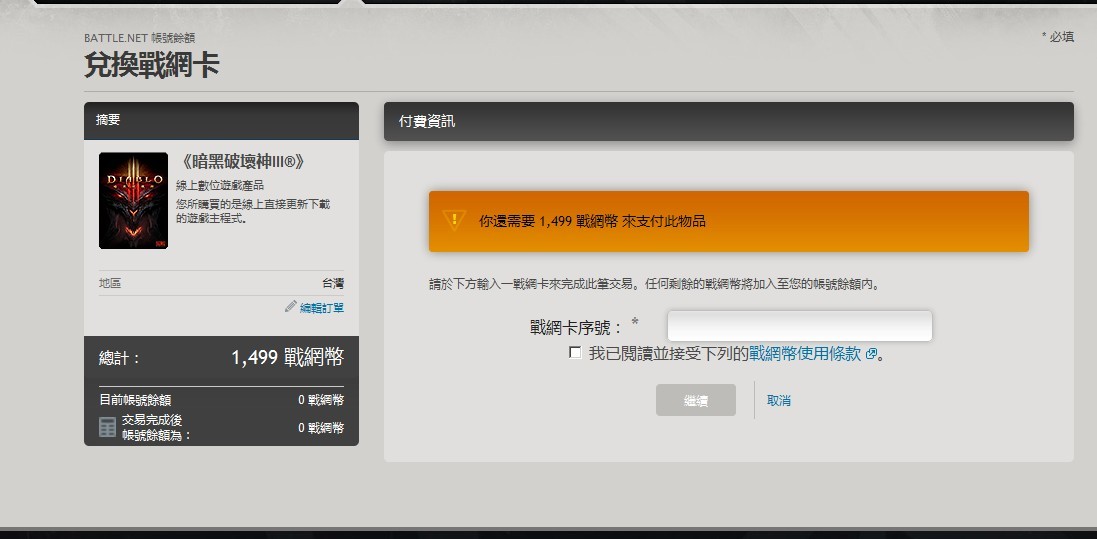Click the 《暗黑破壞神III®》 product title
1097x539 pixels.
pyautogui.click(x=242, y=162)
